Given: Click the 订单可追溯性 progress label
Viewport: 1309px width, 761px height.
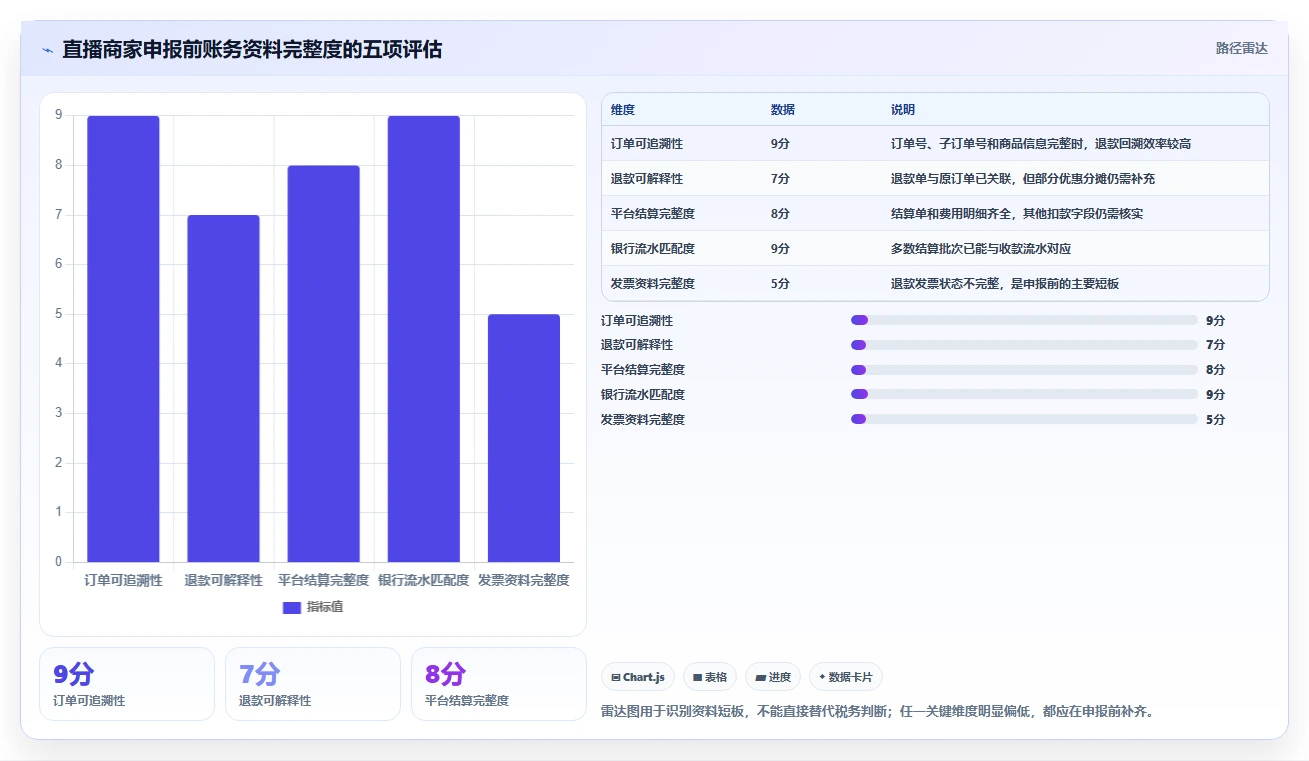Looking at the screenshot, I should click(637, 321).
